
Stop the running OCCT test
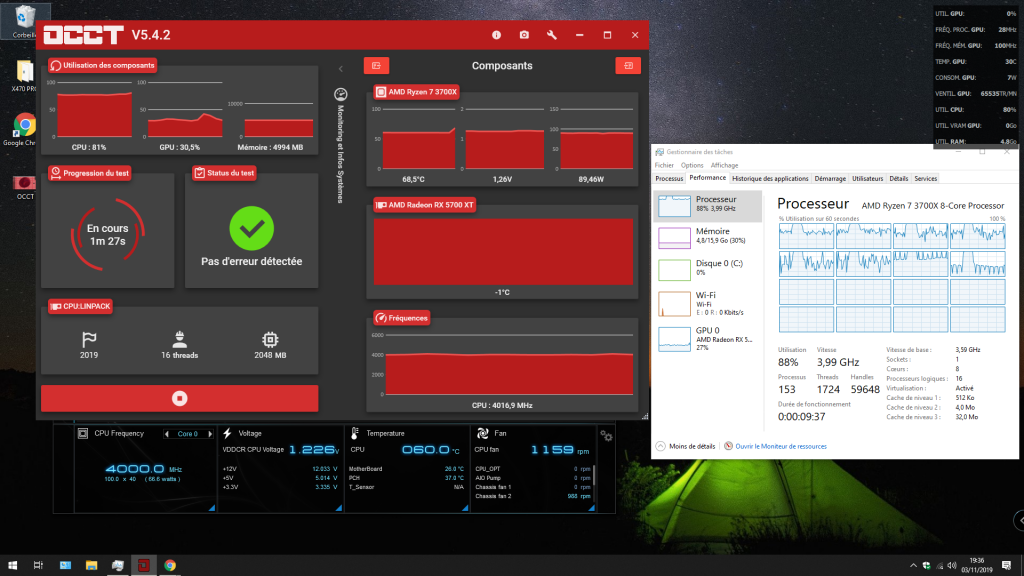[180, 398]
